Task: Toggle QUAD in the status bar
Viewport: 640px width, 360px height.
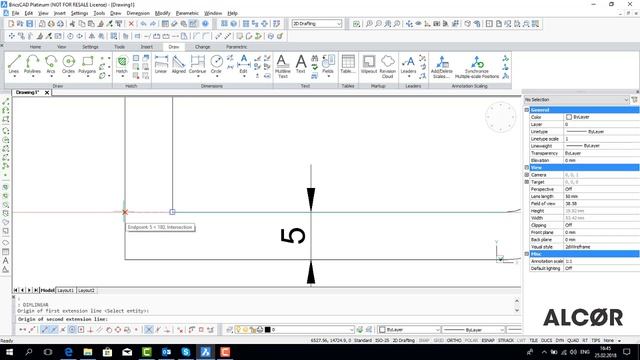Action: 573,340
